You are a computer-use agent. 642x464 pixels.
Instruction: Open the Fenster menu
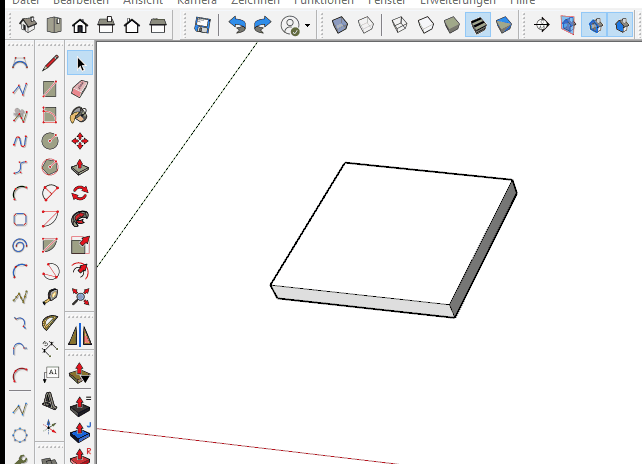pos(385,2)
